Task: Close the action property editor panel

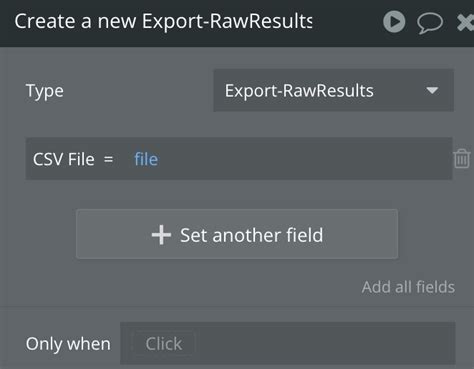Action: point(466,22)
